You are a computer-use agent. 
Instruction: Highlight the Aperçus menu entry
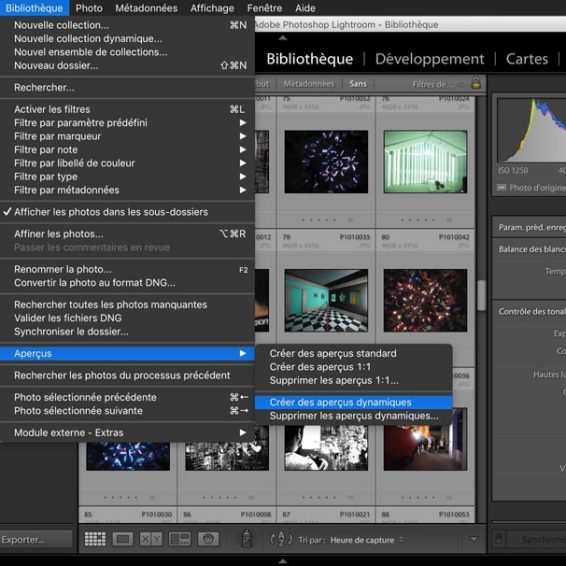127,353
